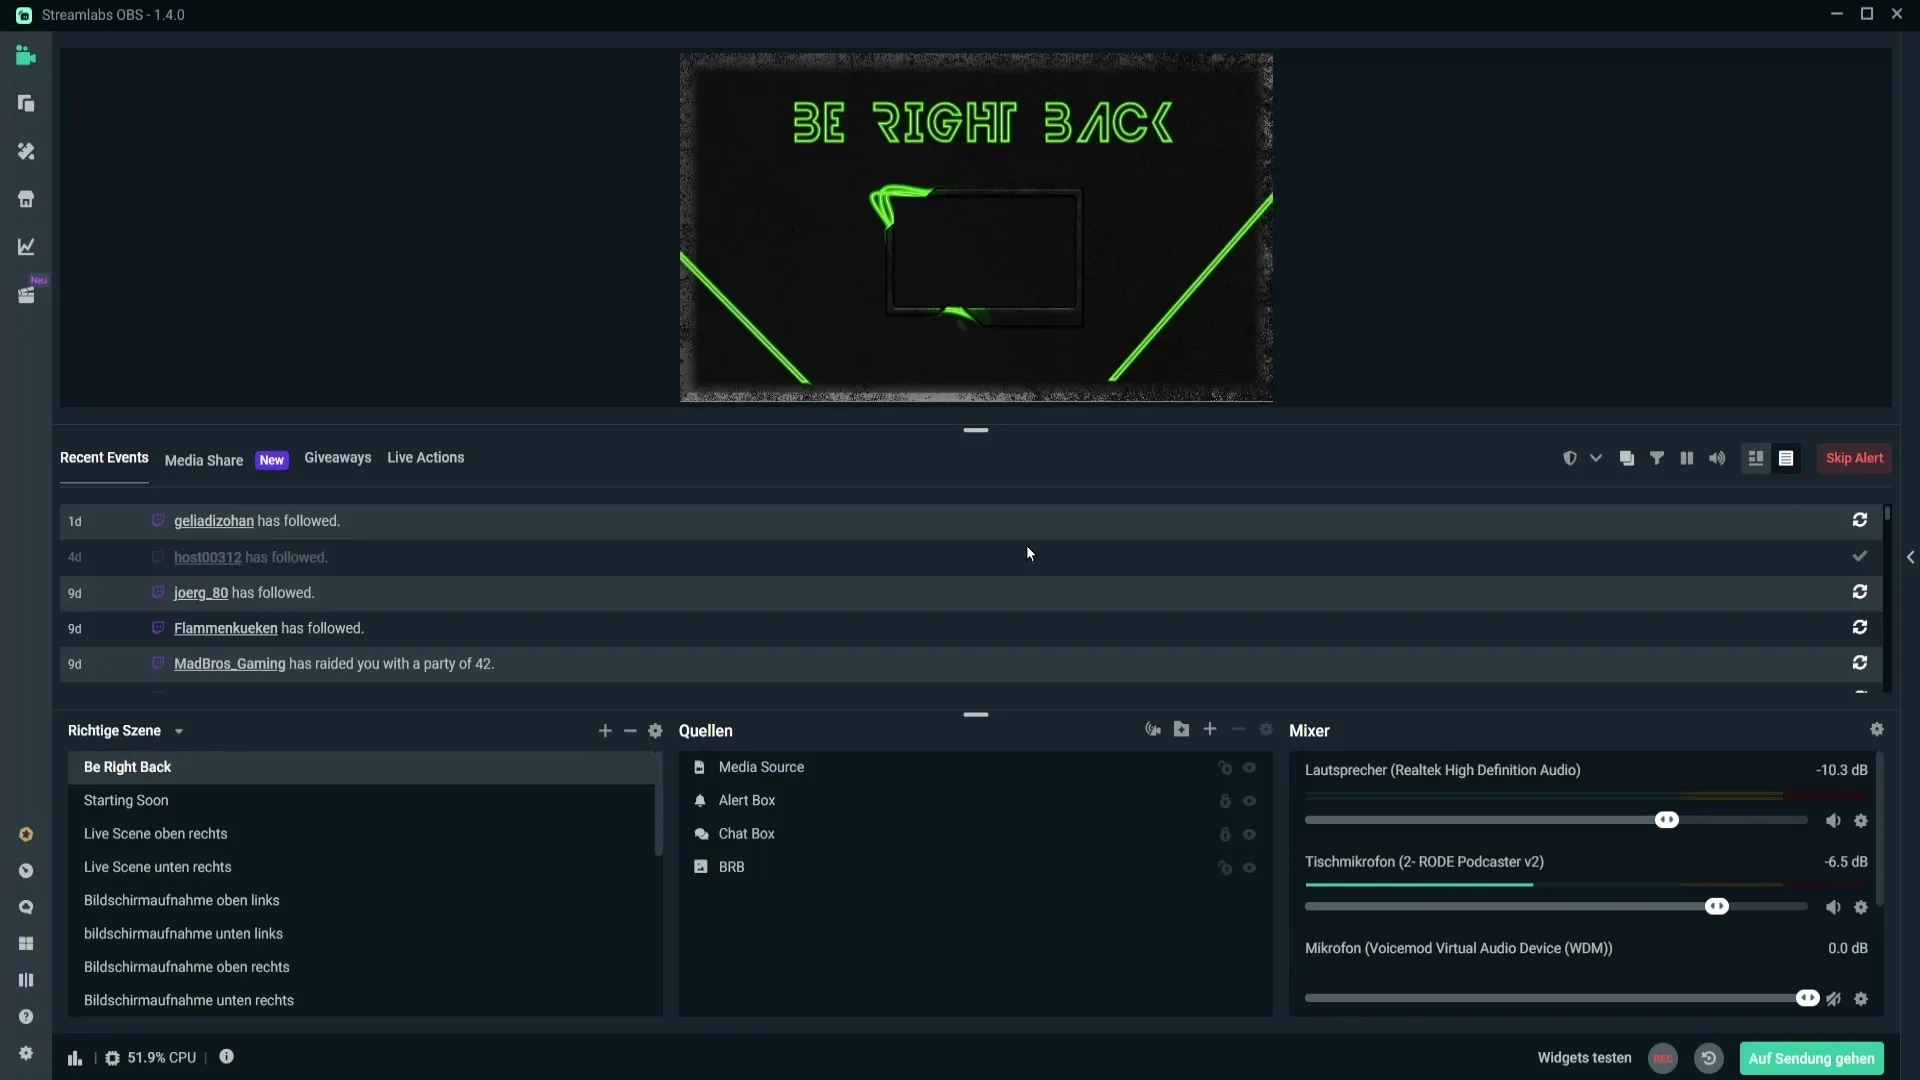Remove the selected scene with minus icon
The image size is (1920, 1080).
[630, 731]
